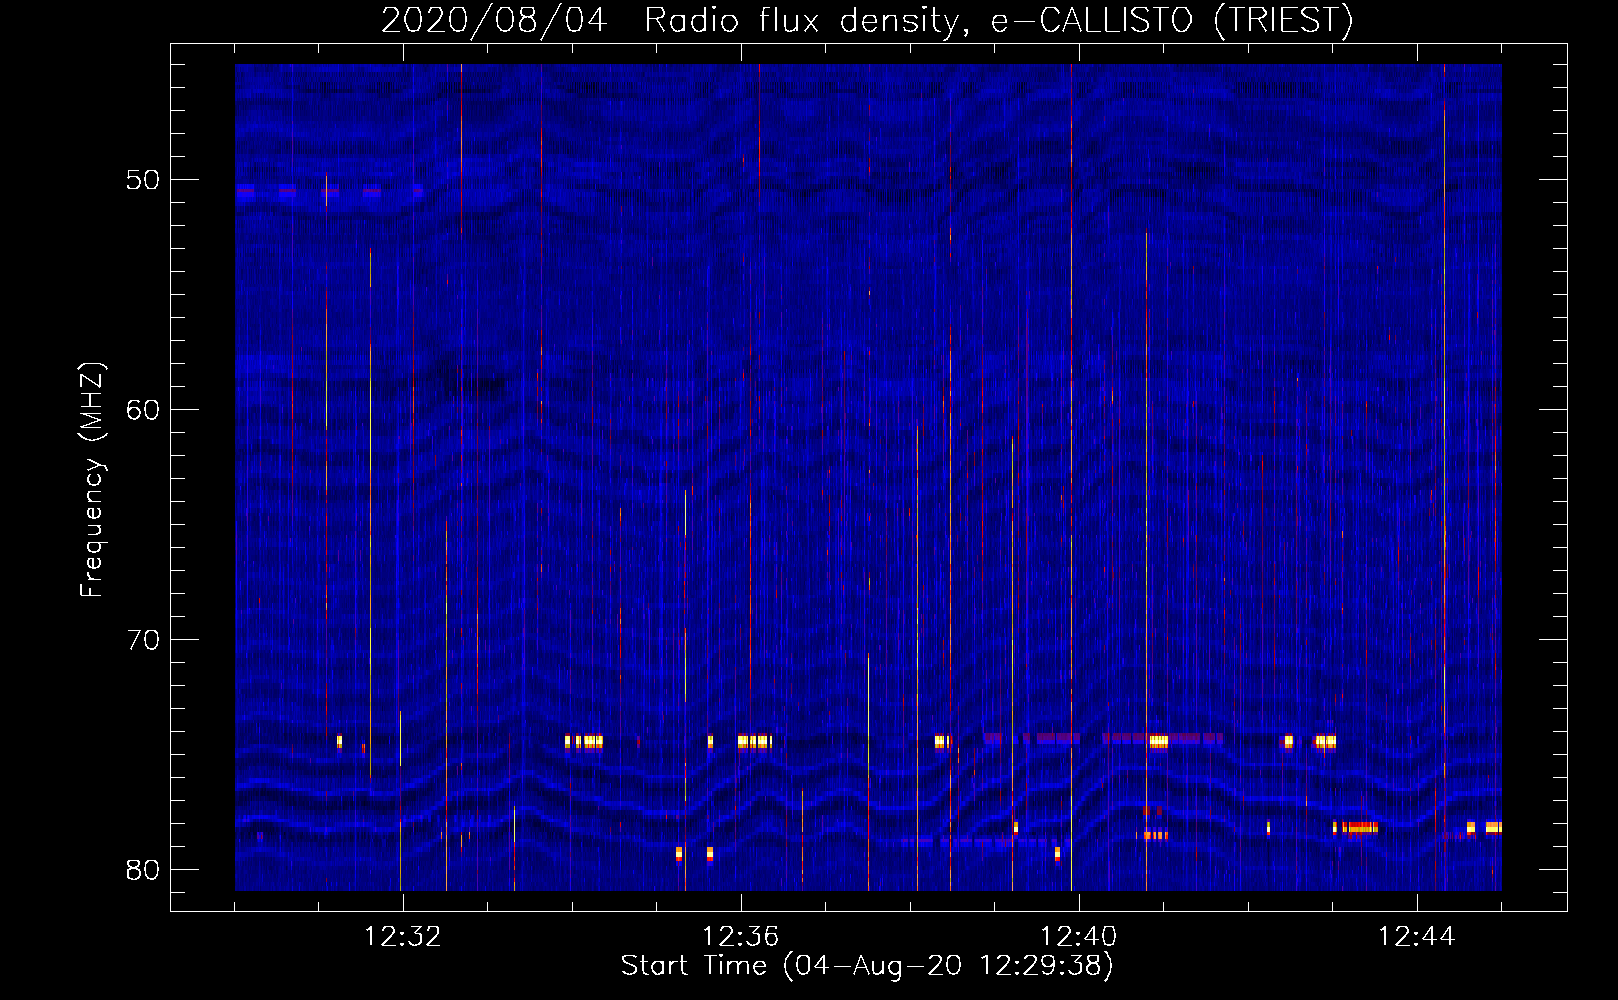
Task: Select the 12:36 time tick label
Action: pos(740,937)
